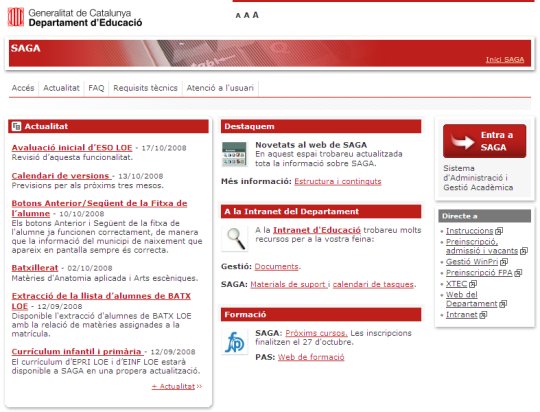Select the smallest font size A
Viewport: 540px width, 412px height.
tap(238, 16)
